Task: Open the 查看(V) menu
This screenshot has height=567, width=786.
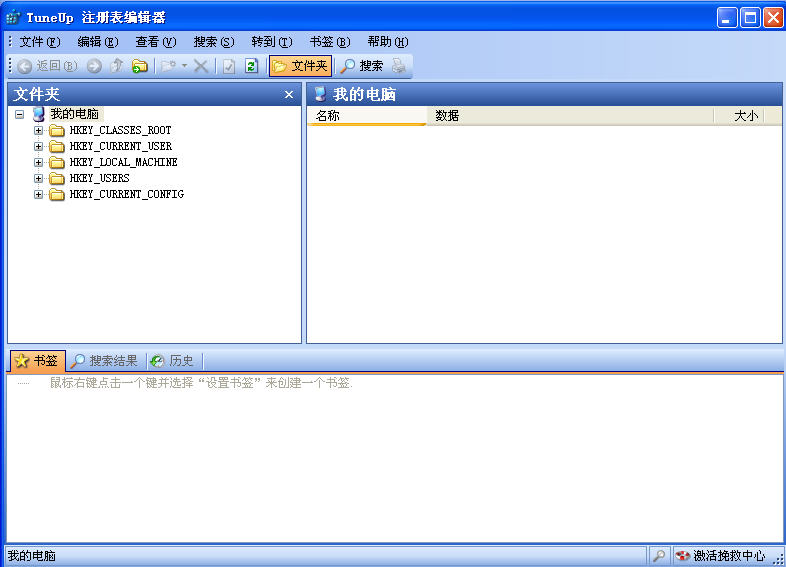Action: click(x=156, y=42)
